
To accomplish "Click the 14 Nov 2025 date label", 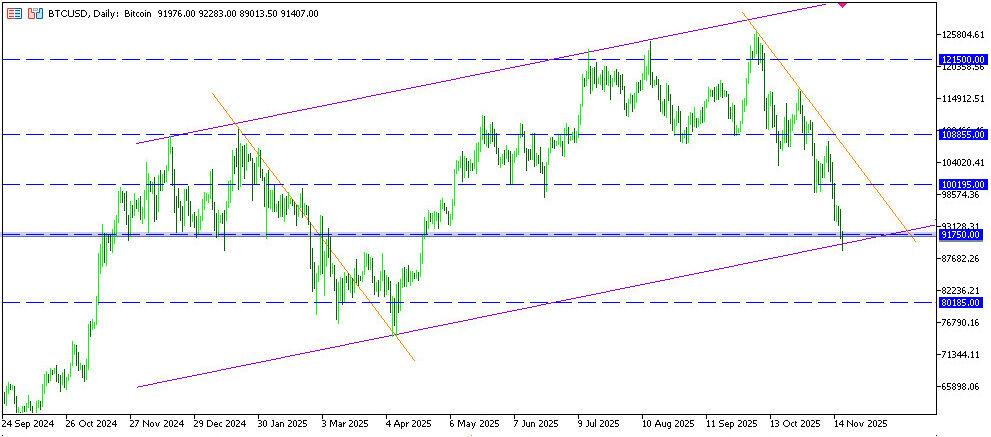I will point(861,424).
